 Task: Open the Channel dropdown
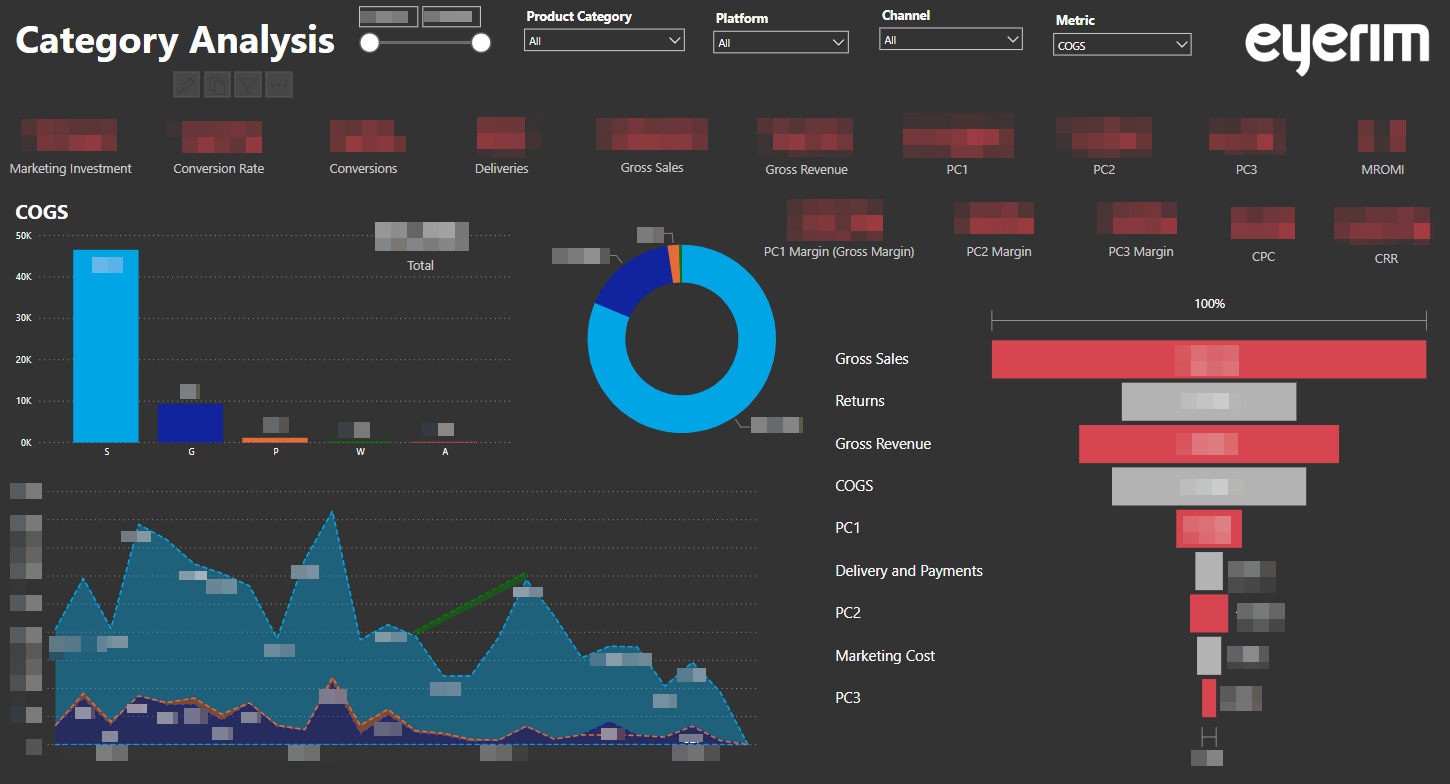pos(951,40)
